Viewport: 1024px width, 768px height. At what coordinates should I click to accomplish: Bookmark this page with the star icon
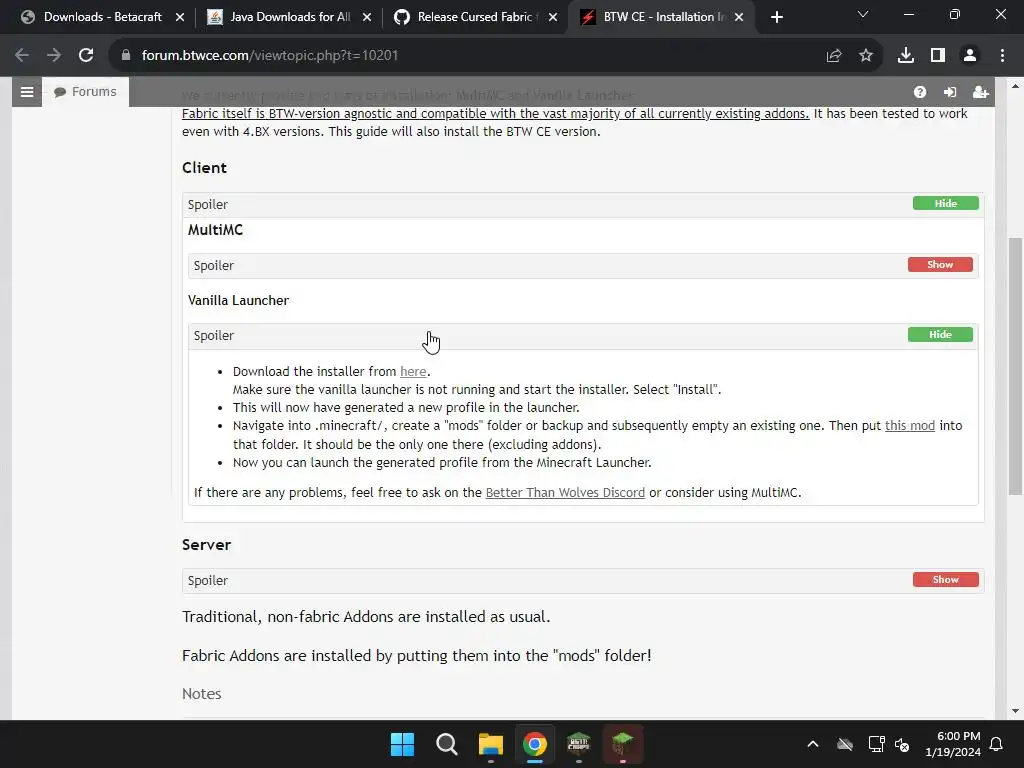click(866, 56)
